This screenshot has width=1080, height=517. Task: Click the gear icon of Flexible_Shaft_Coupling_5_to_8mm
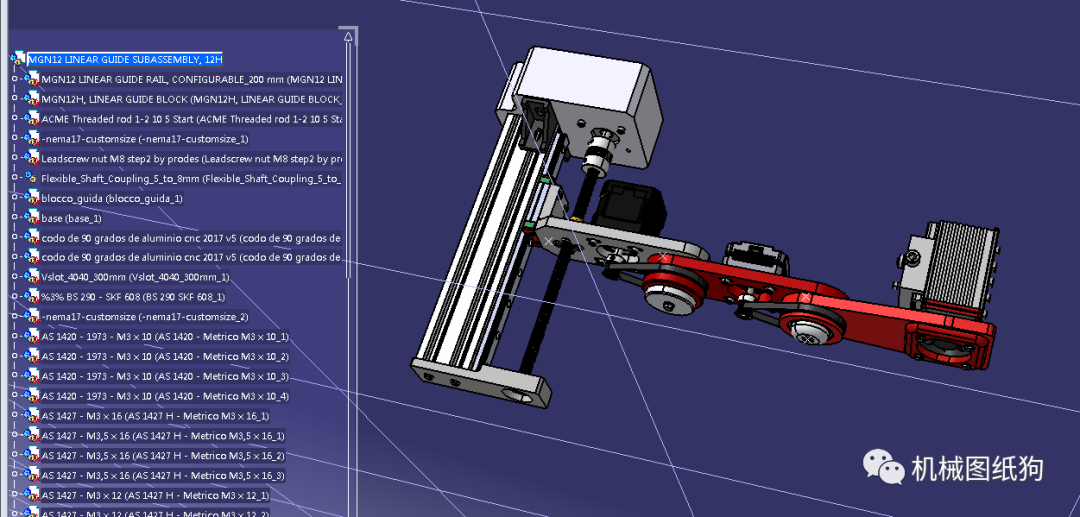coord(31,178)
